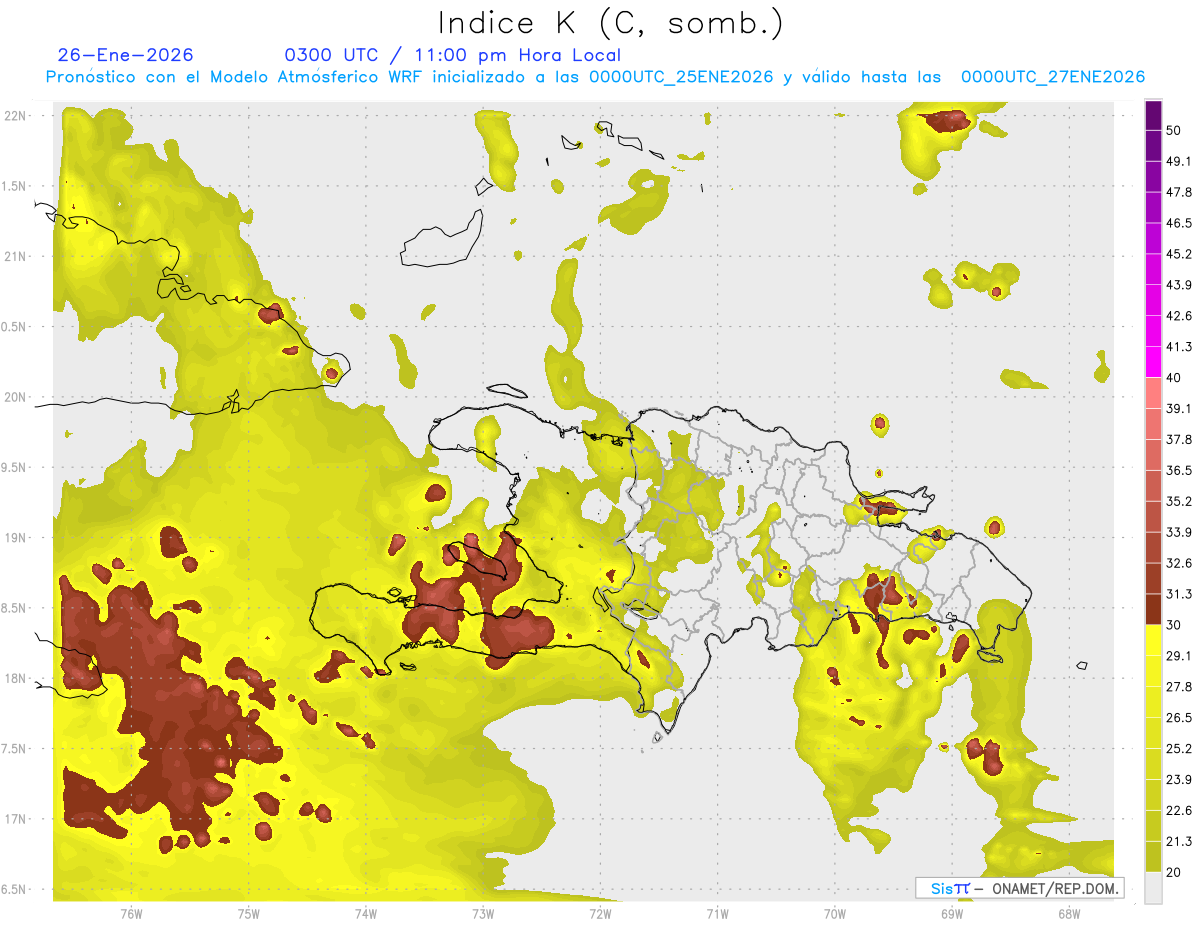Click the initialization stamp "0000UTC_25ENE2026"
Image resolution: width=1200 pixels, height=927 pixels.
tap(681, 77)
